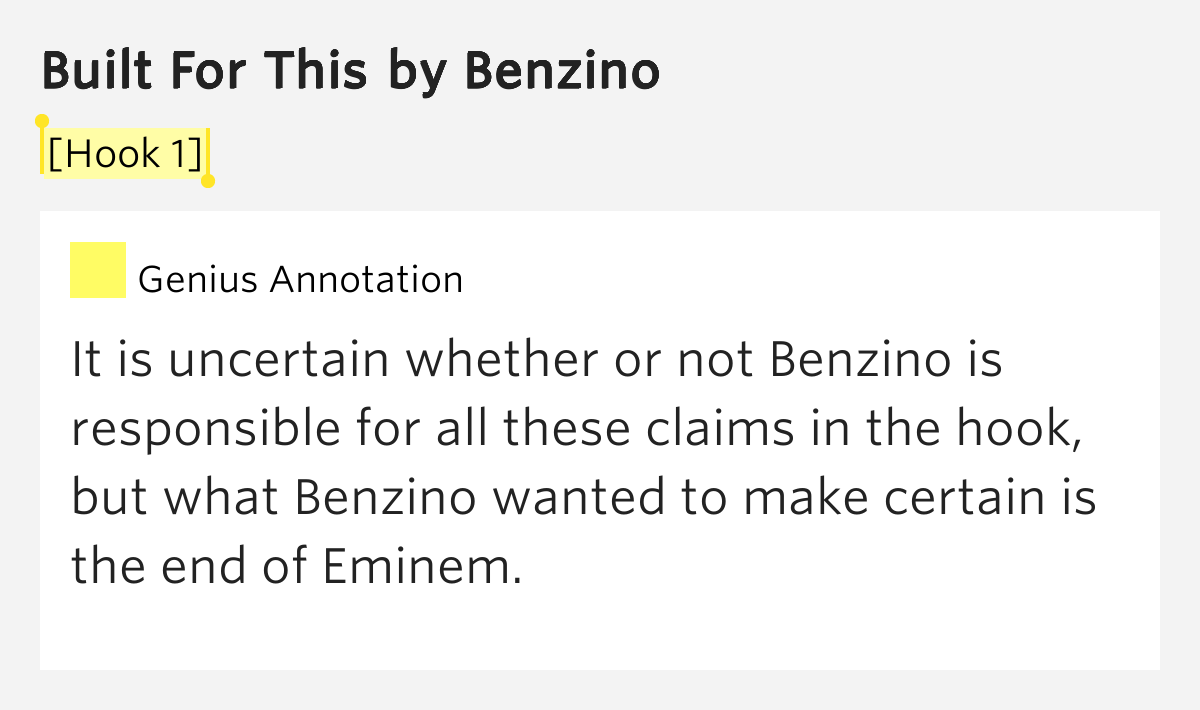Click the top yellow selection handle dot
The width and height of the screenshot is (1200, 710).
pyautogui.click(x=42, y=121)
